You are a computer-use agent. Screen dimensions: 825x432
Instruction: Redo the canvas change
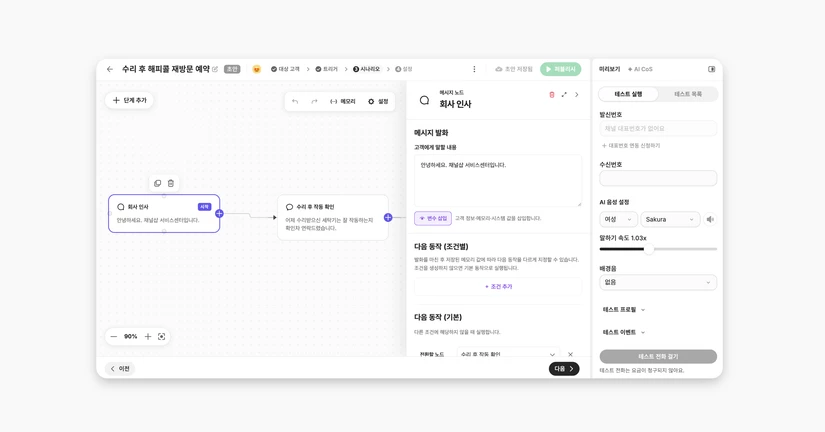(314, 102)
